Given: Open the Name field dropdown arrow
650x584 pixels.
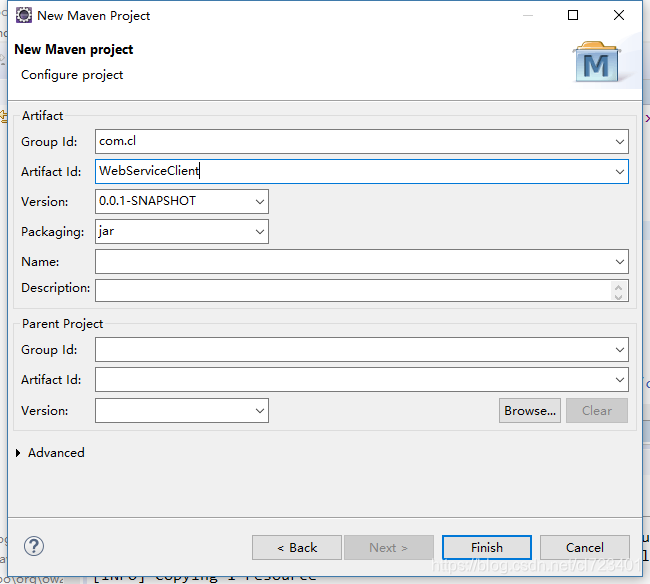Looking at the screenshot, I should pos(620,262).
